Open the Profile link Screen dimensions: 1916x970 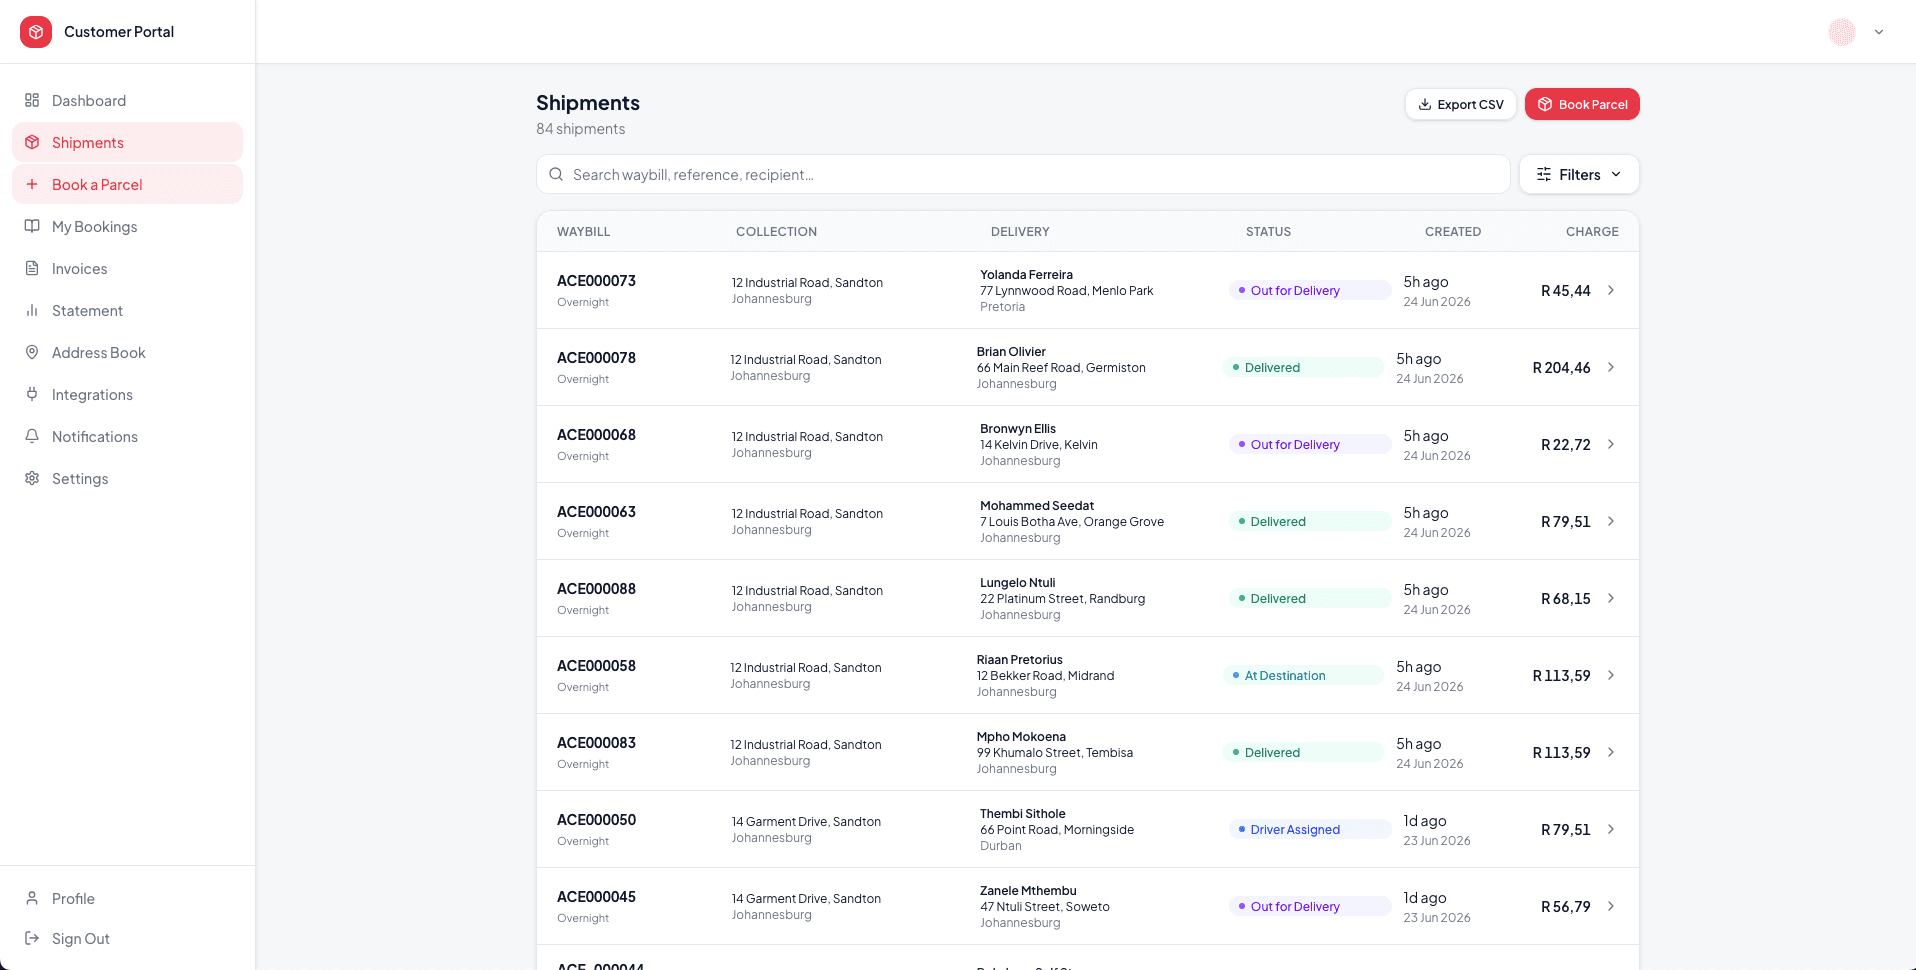[x=127, y=898]
